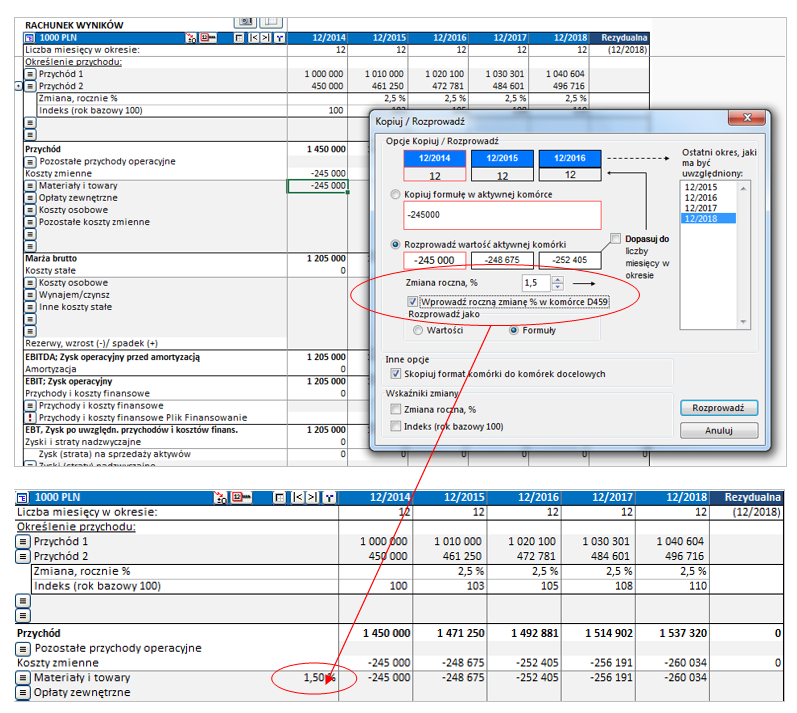The image size is (797, 713).
Task: Jump to last period in lower table header
Action: pos(313,498)
